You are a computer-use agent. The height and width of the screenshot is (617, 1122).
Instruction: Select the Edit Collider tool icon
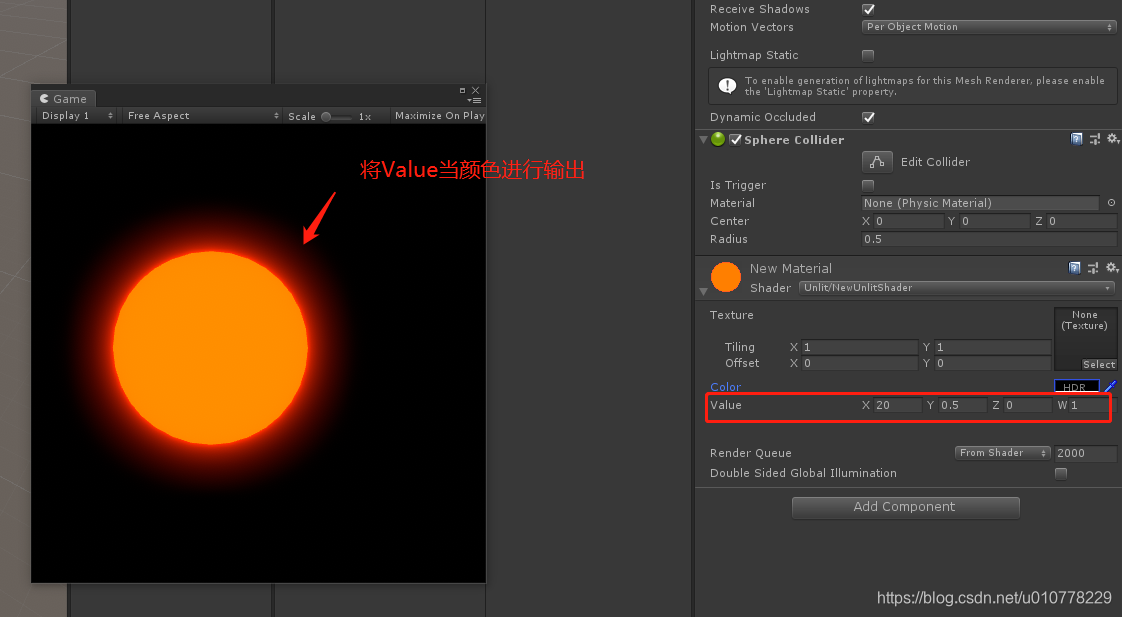[x=879, y=161]
